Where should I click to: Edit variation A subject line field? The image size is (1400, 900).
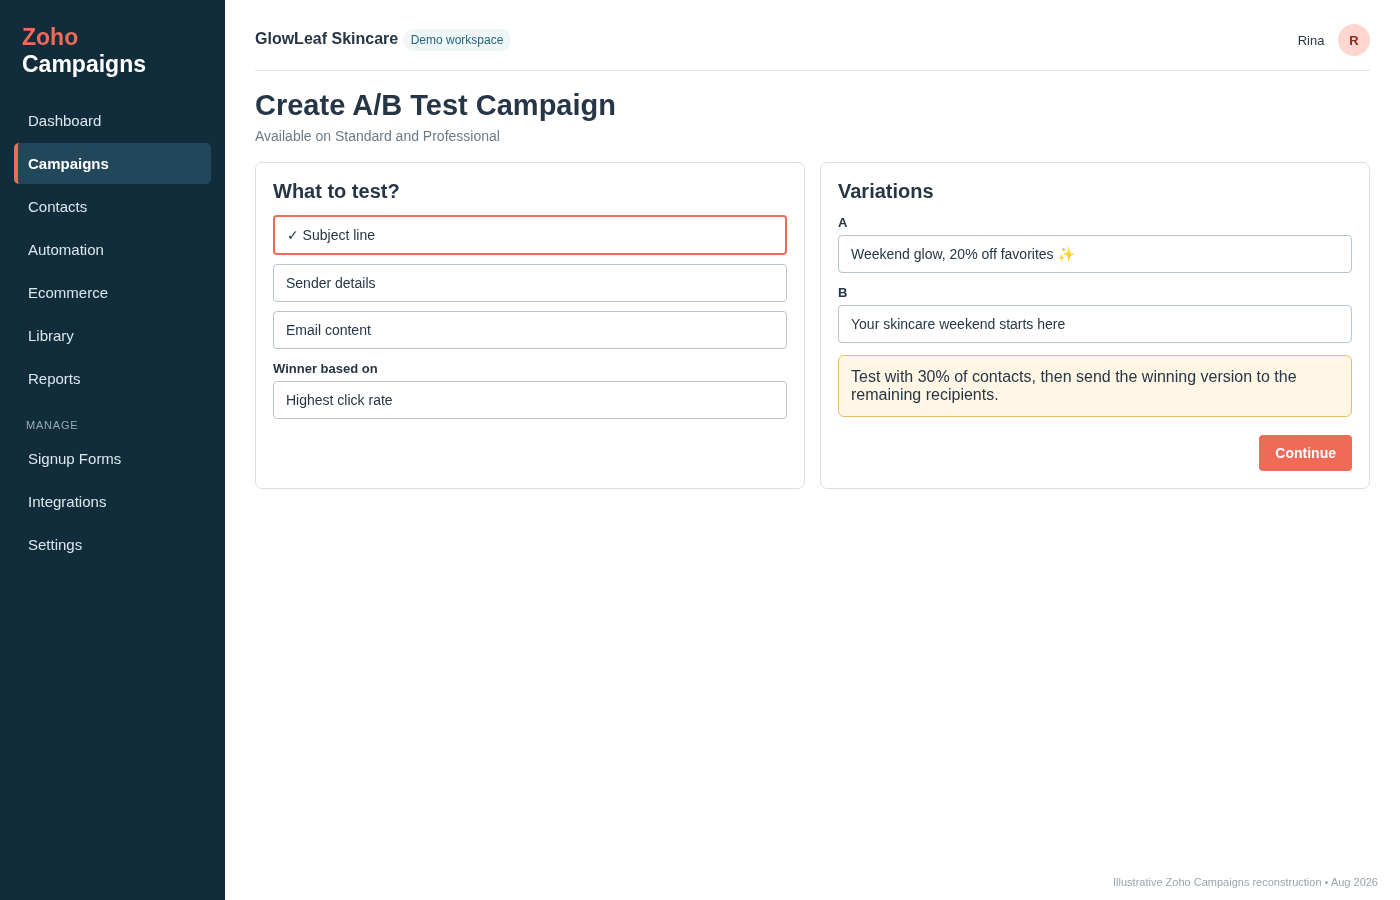pyautogui.click(x=1095, y=254)
